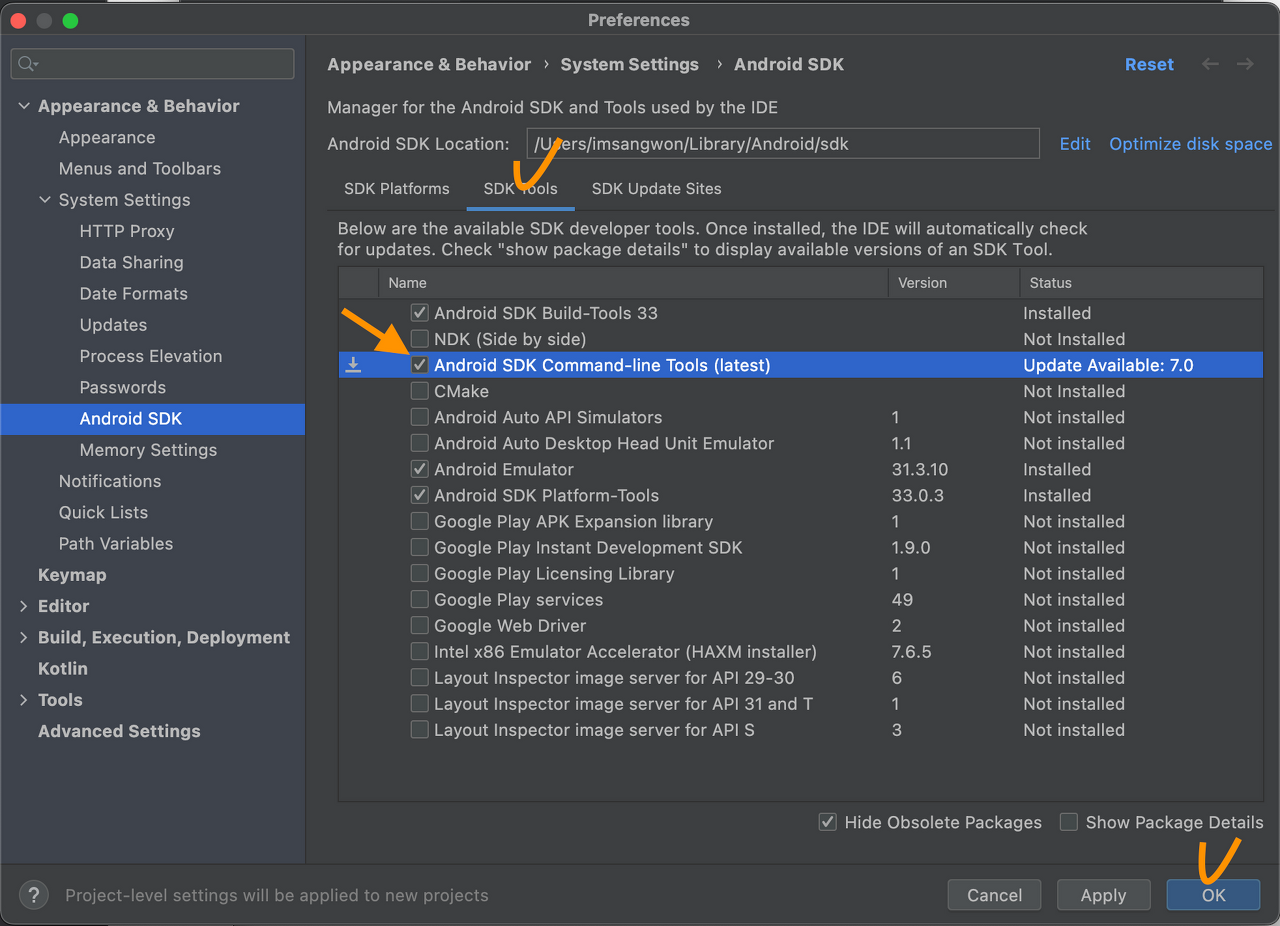Click the Version column header
Viewport: 1280px width, 926px height.
click(954, 283)
